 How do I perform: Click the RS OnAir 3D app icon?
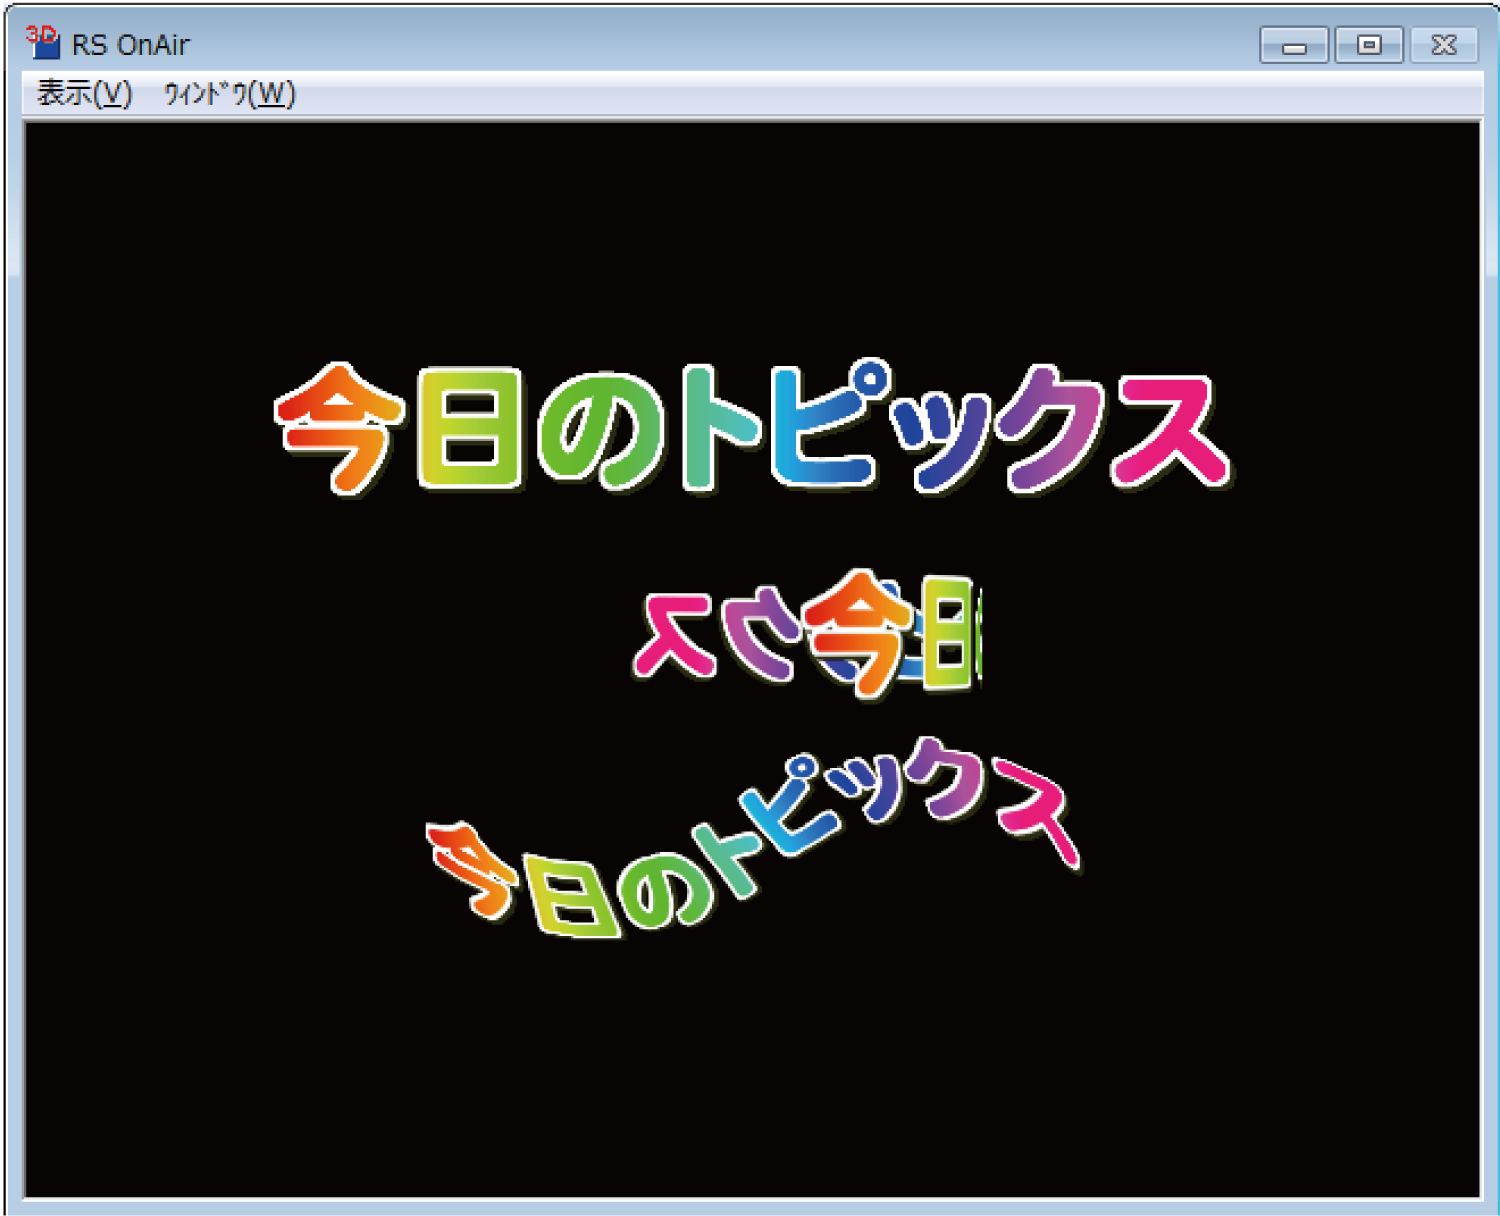(x=42, y=43)
